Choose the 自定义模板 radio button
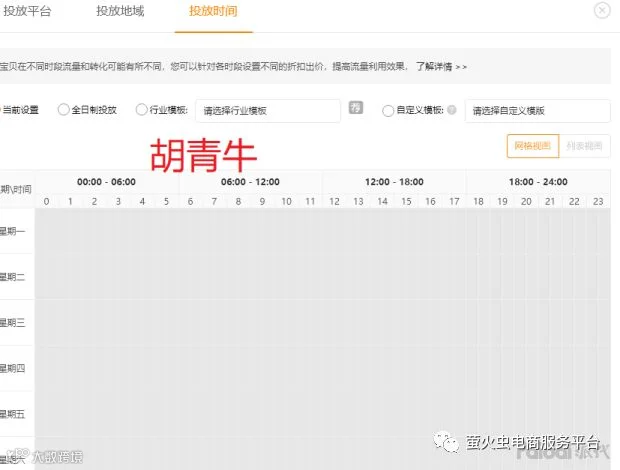The width and height of the screenshot is (620, 470). [388, 110]
